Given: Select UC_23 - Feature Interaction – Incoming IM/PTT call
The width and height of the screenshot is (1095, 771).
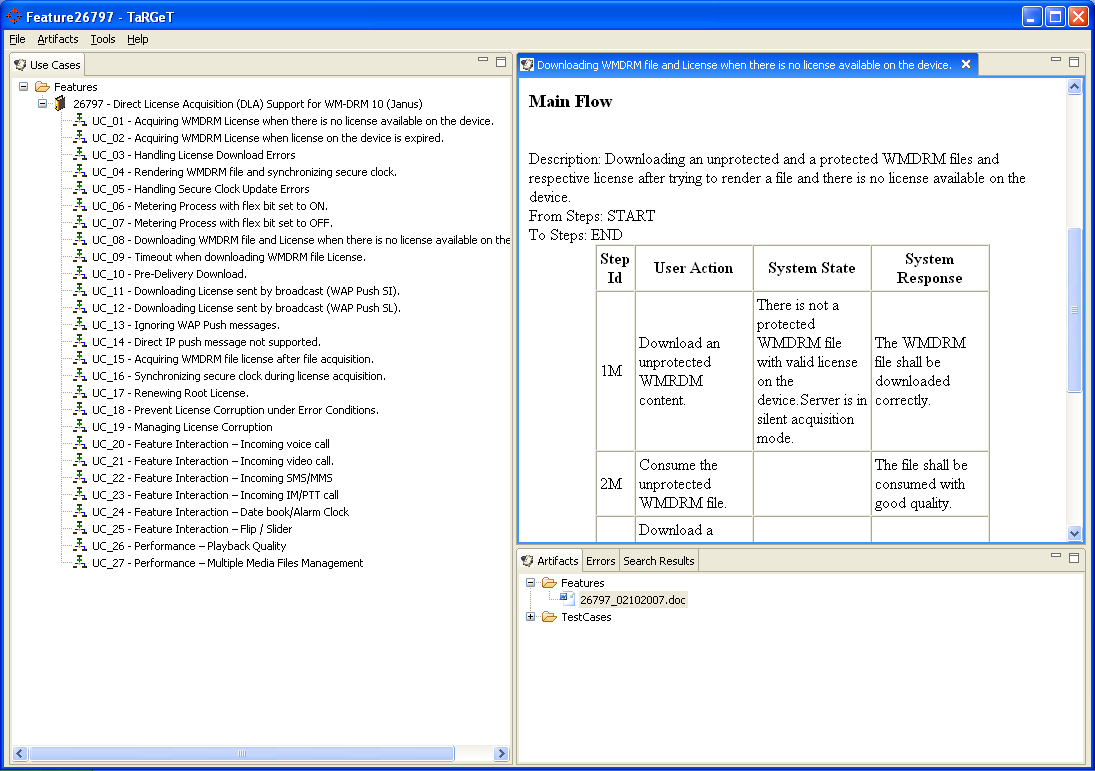Looking at the screenshot, I should (x=216, y=495).
